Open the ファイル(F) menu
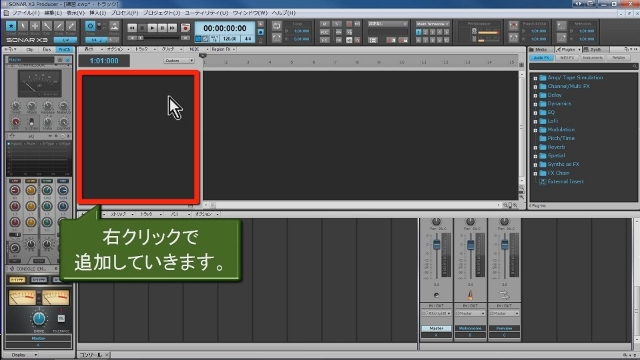The image size is (640, 360). pos(26,13)
